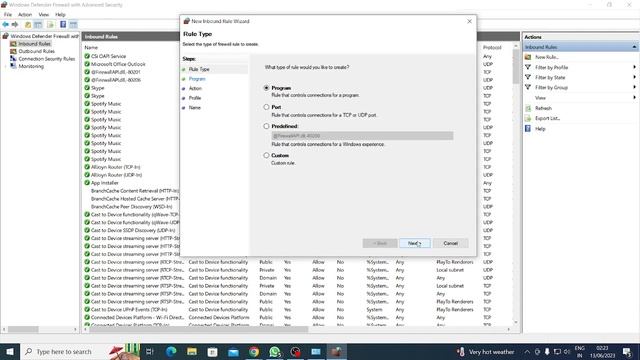The image size is (640, 360).
Task: Show hidden system tray icons chevron
Action: [527, 352]
